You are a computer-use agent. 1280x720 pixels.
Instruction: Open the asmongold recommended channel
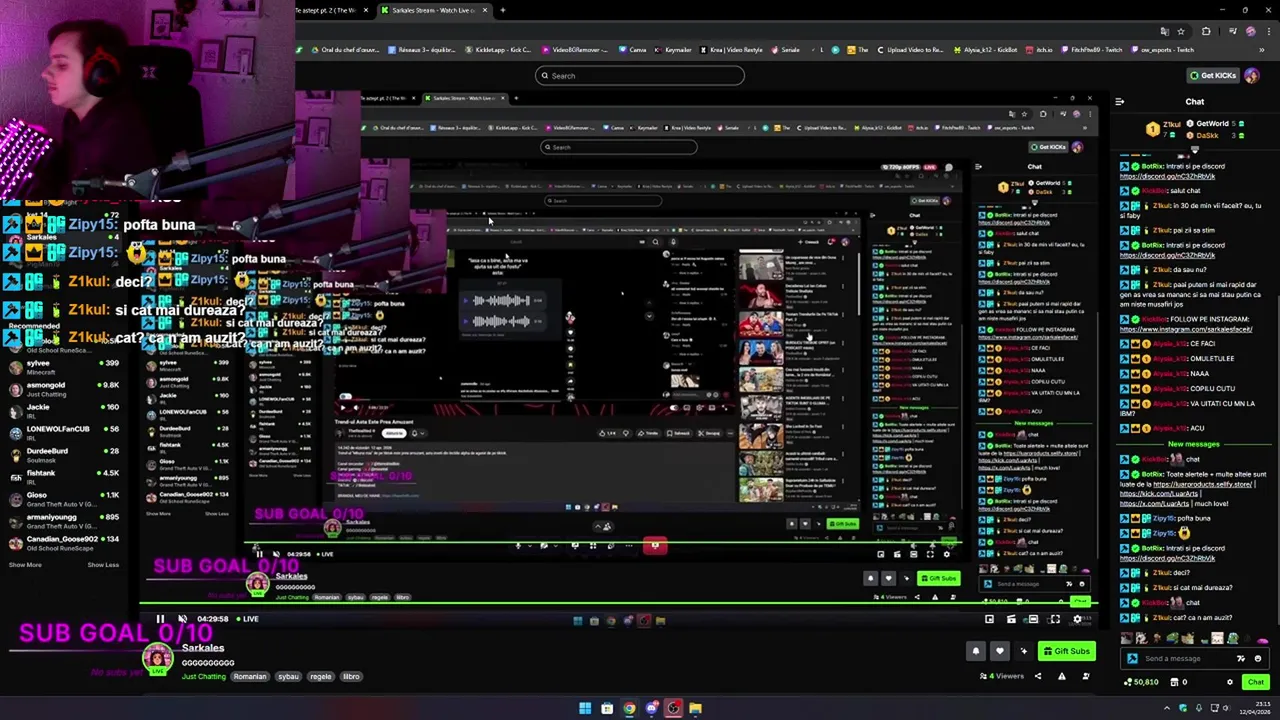coord(64,389)
